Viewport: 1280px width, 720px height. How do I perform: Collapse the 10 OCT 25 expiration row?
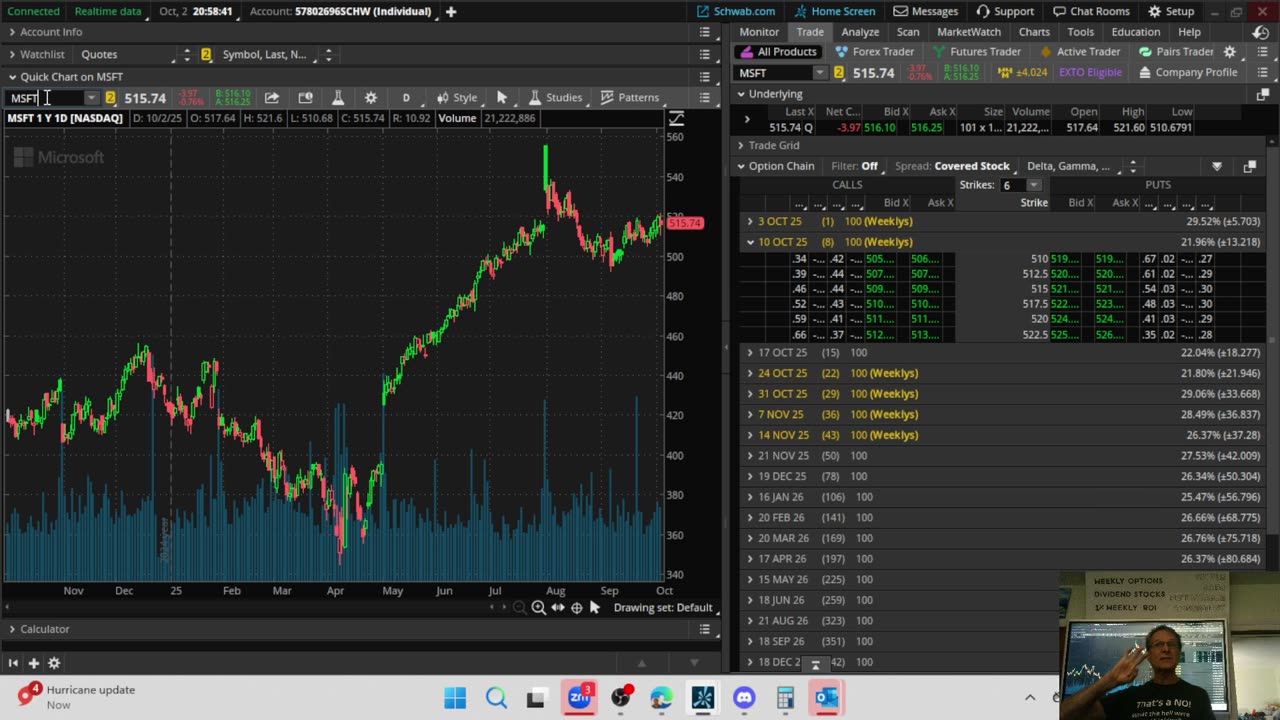750,242
